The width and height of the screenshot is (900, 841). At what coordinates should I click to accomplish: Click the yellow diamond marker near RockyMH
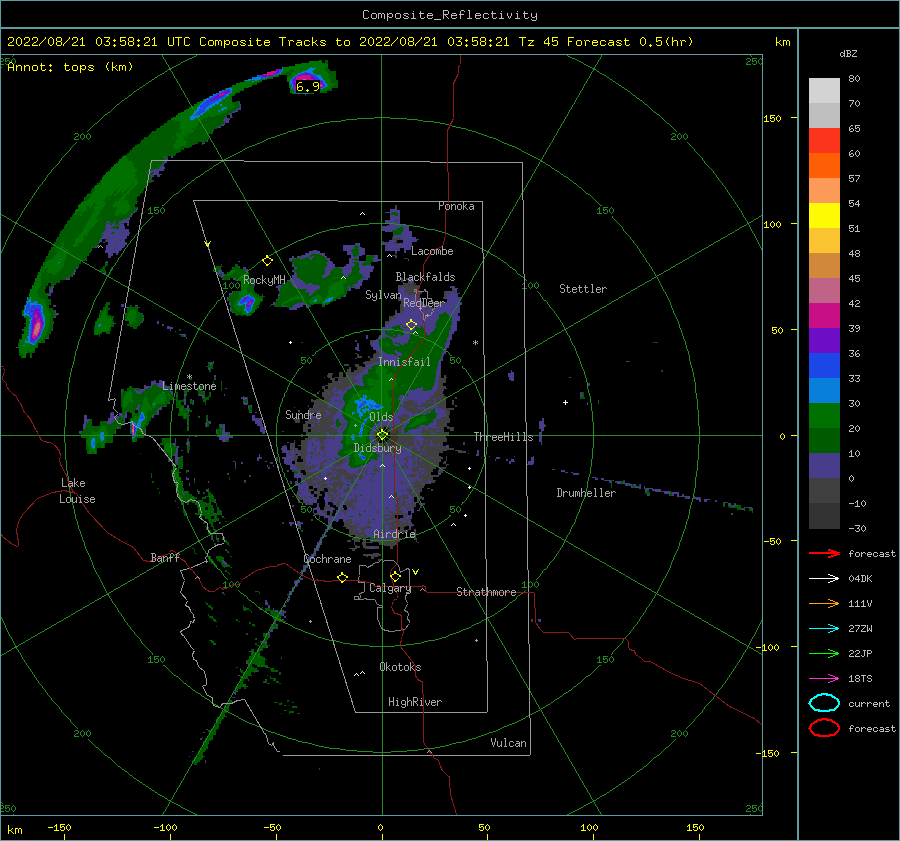coord(267,261)
